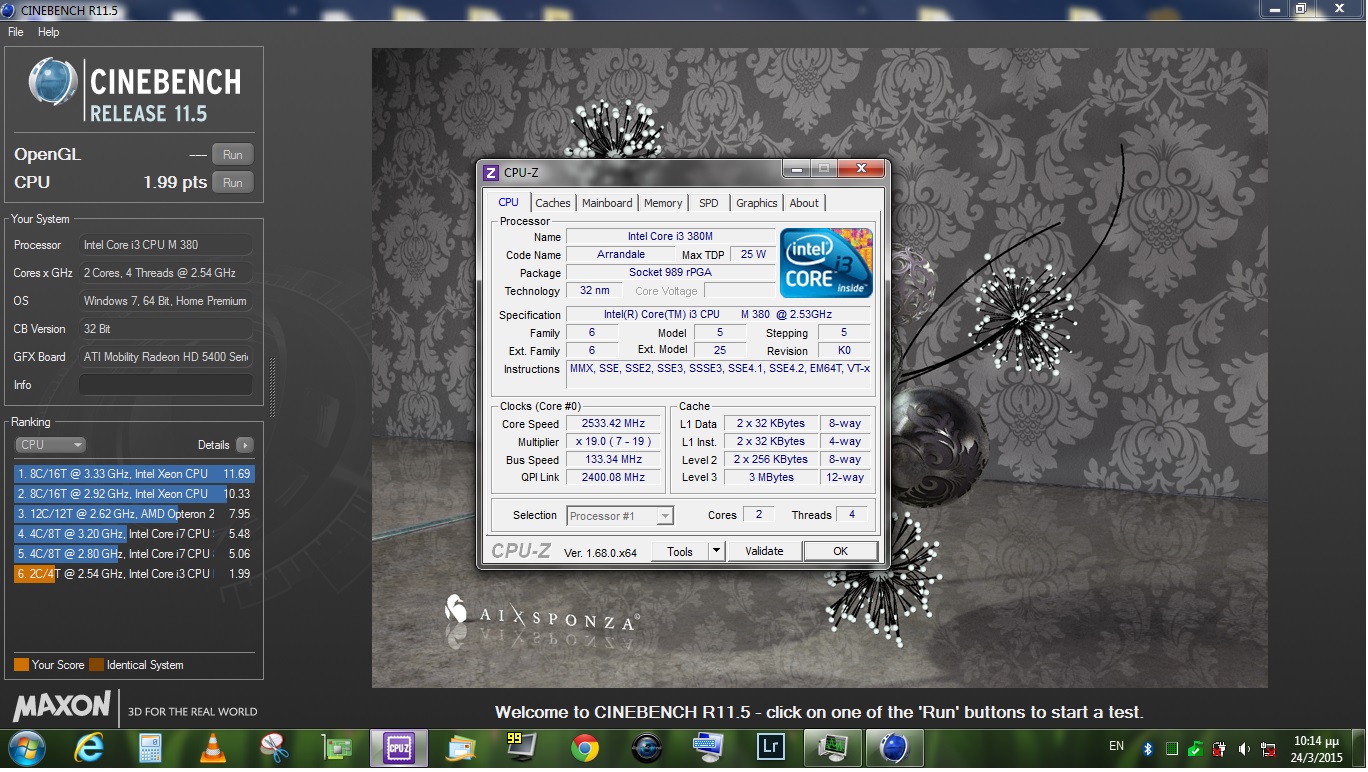Click the Level 3 cache value 3 MBytes
1368x772 pixels.
click(771, 478)
